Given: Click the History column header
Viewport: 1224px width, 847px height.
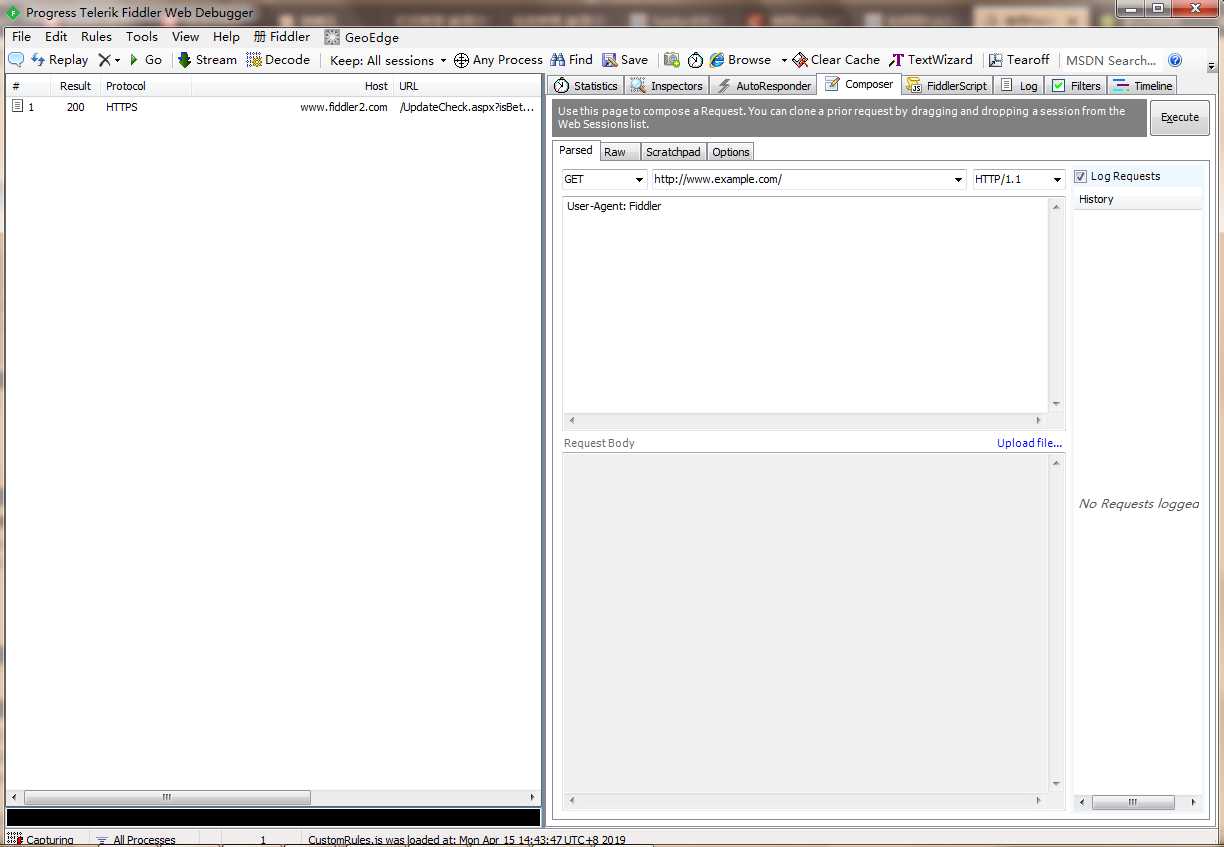Looking at the screenshot, I should 1138,199.
